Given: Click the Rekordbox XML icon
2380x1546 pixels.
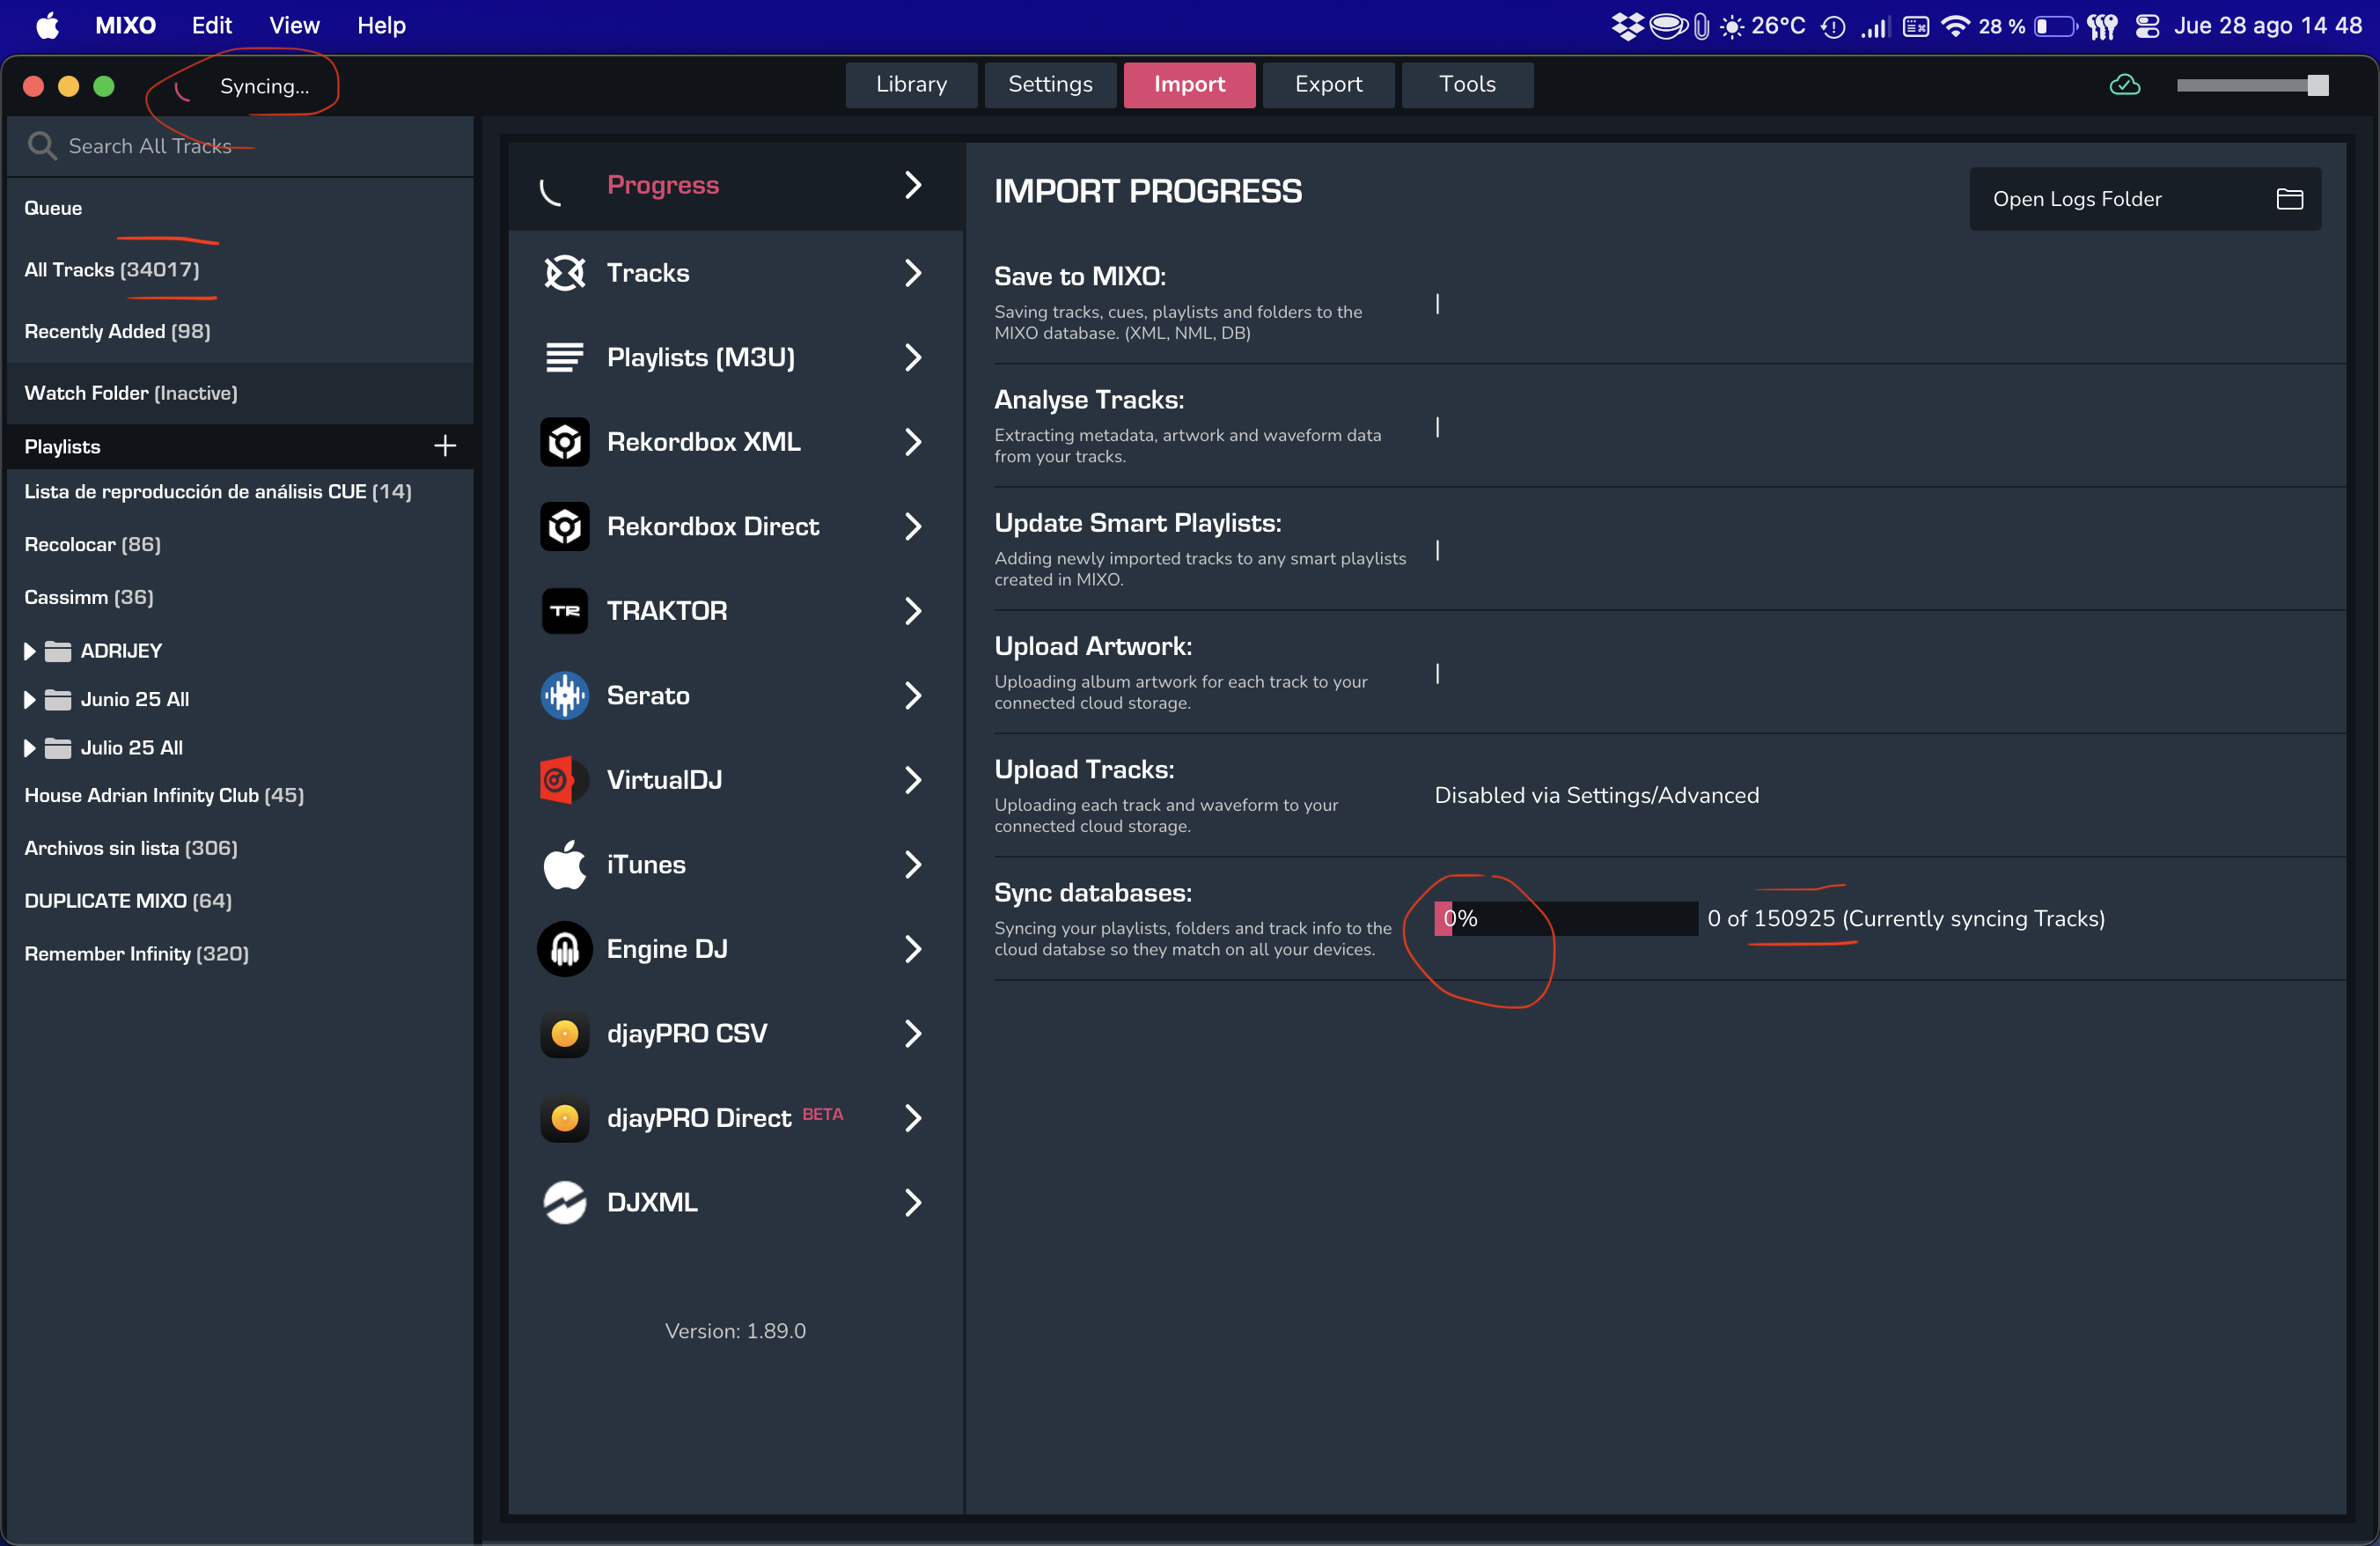Looking at the screenshot, I should 564,442.
